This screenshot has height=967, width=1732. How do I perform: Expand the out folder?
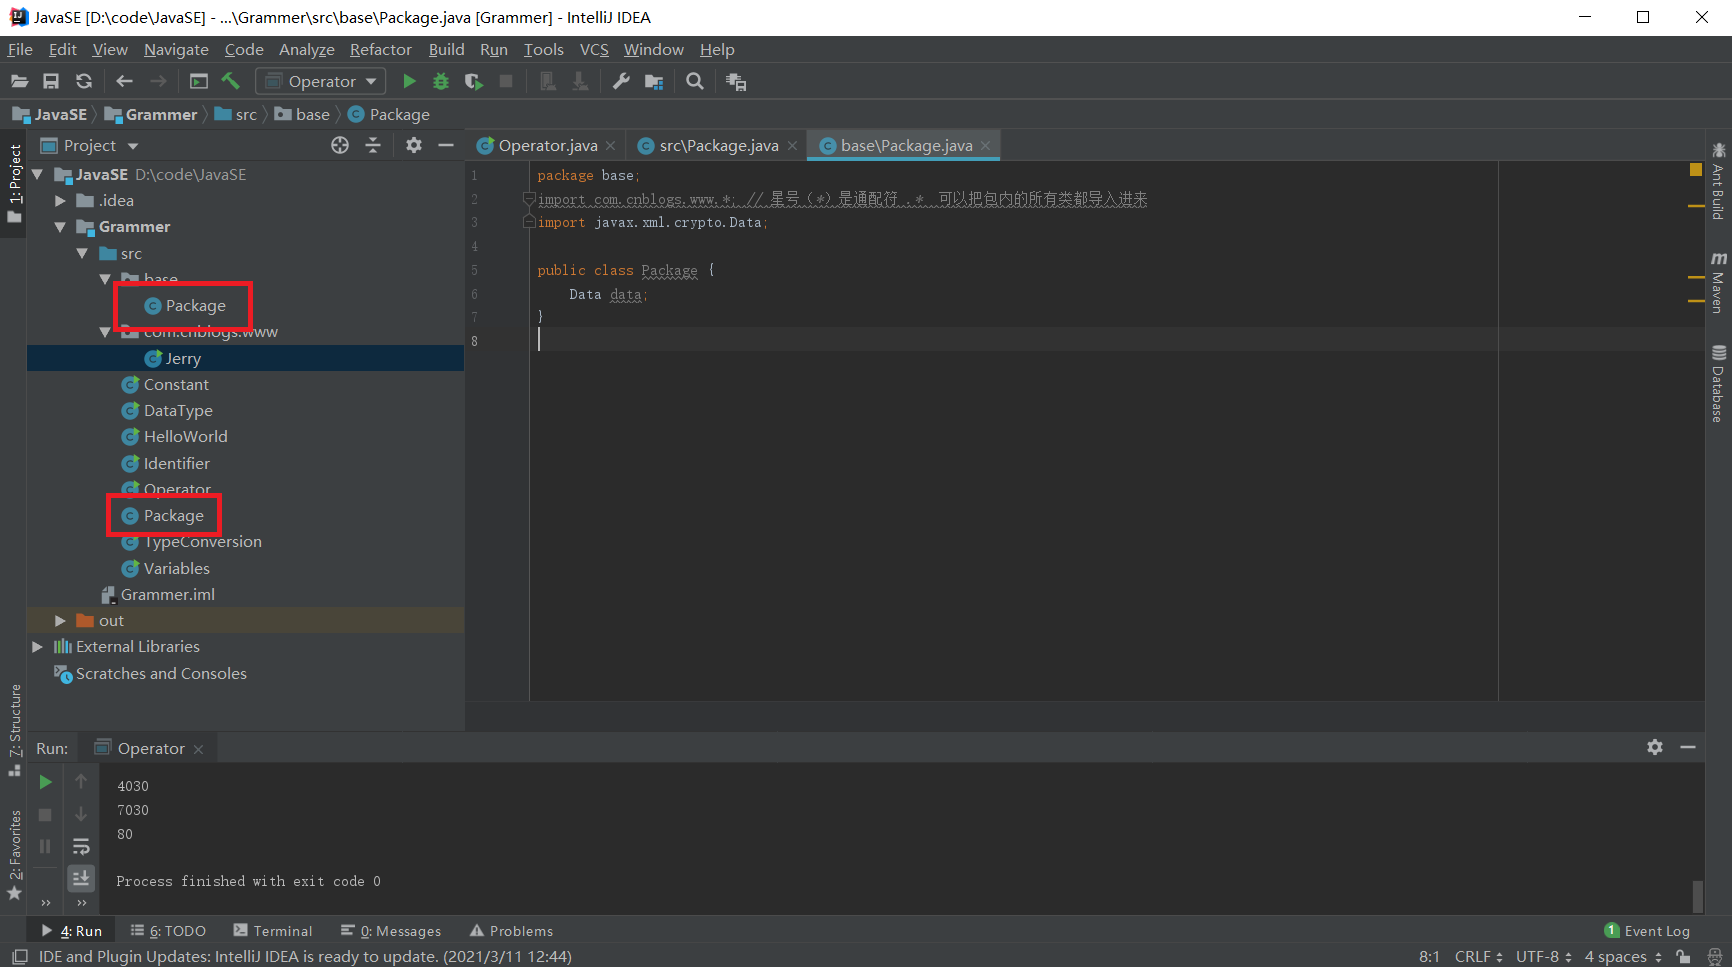coord(60,621)
